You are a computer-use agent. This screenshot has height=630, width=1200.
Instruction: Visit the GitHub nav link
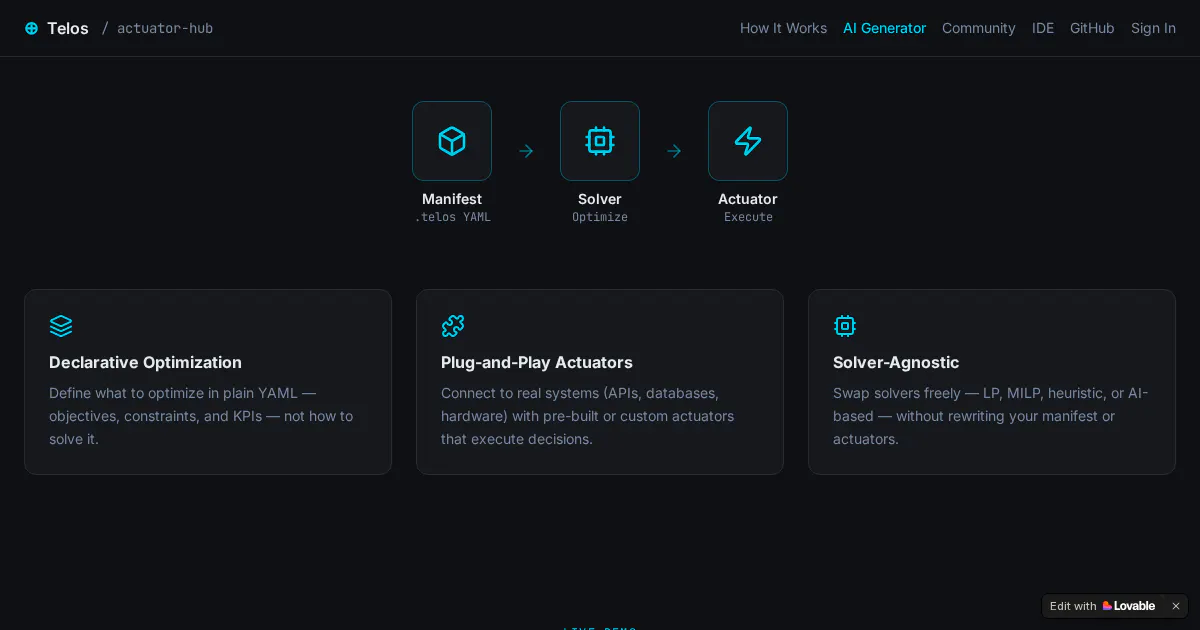click(1092, 28)
